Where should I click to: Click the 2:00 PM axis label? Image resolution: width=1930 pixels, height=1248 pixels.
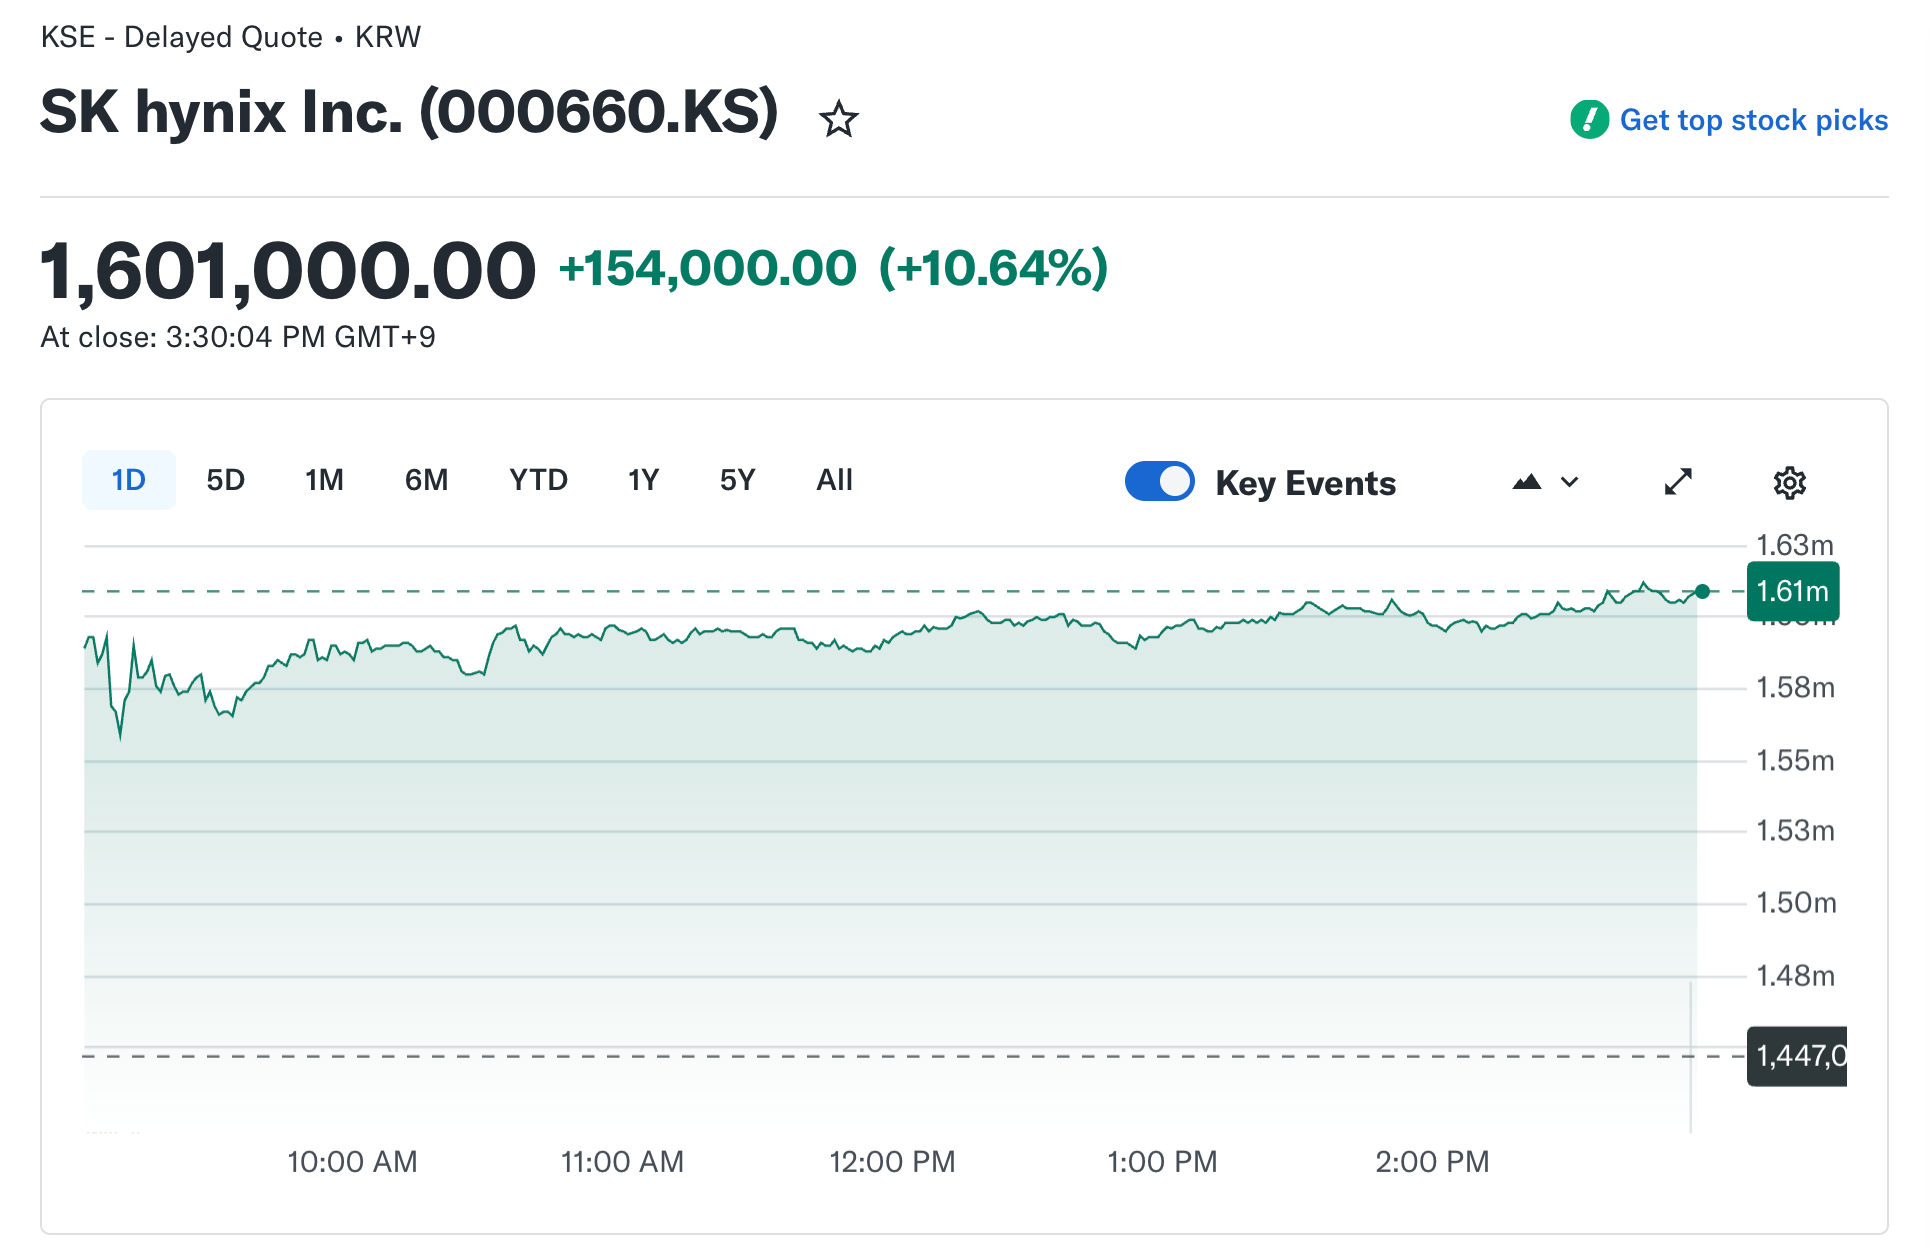pos(1432,1162)
